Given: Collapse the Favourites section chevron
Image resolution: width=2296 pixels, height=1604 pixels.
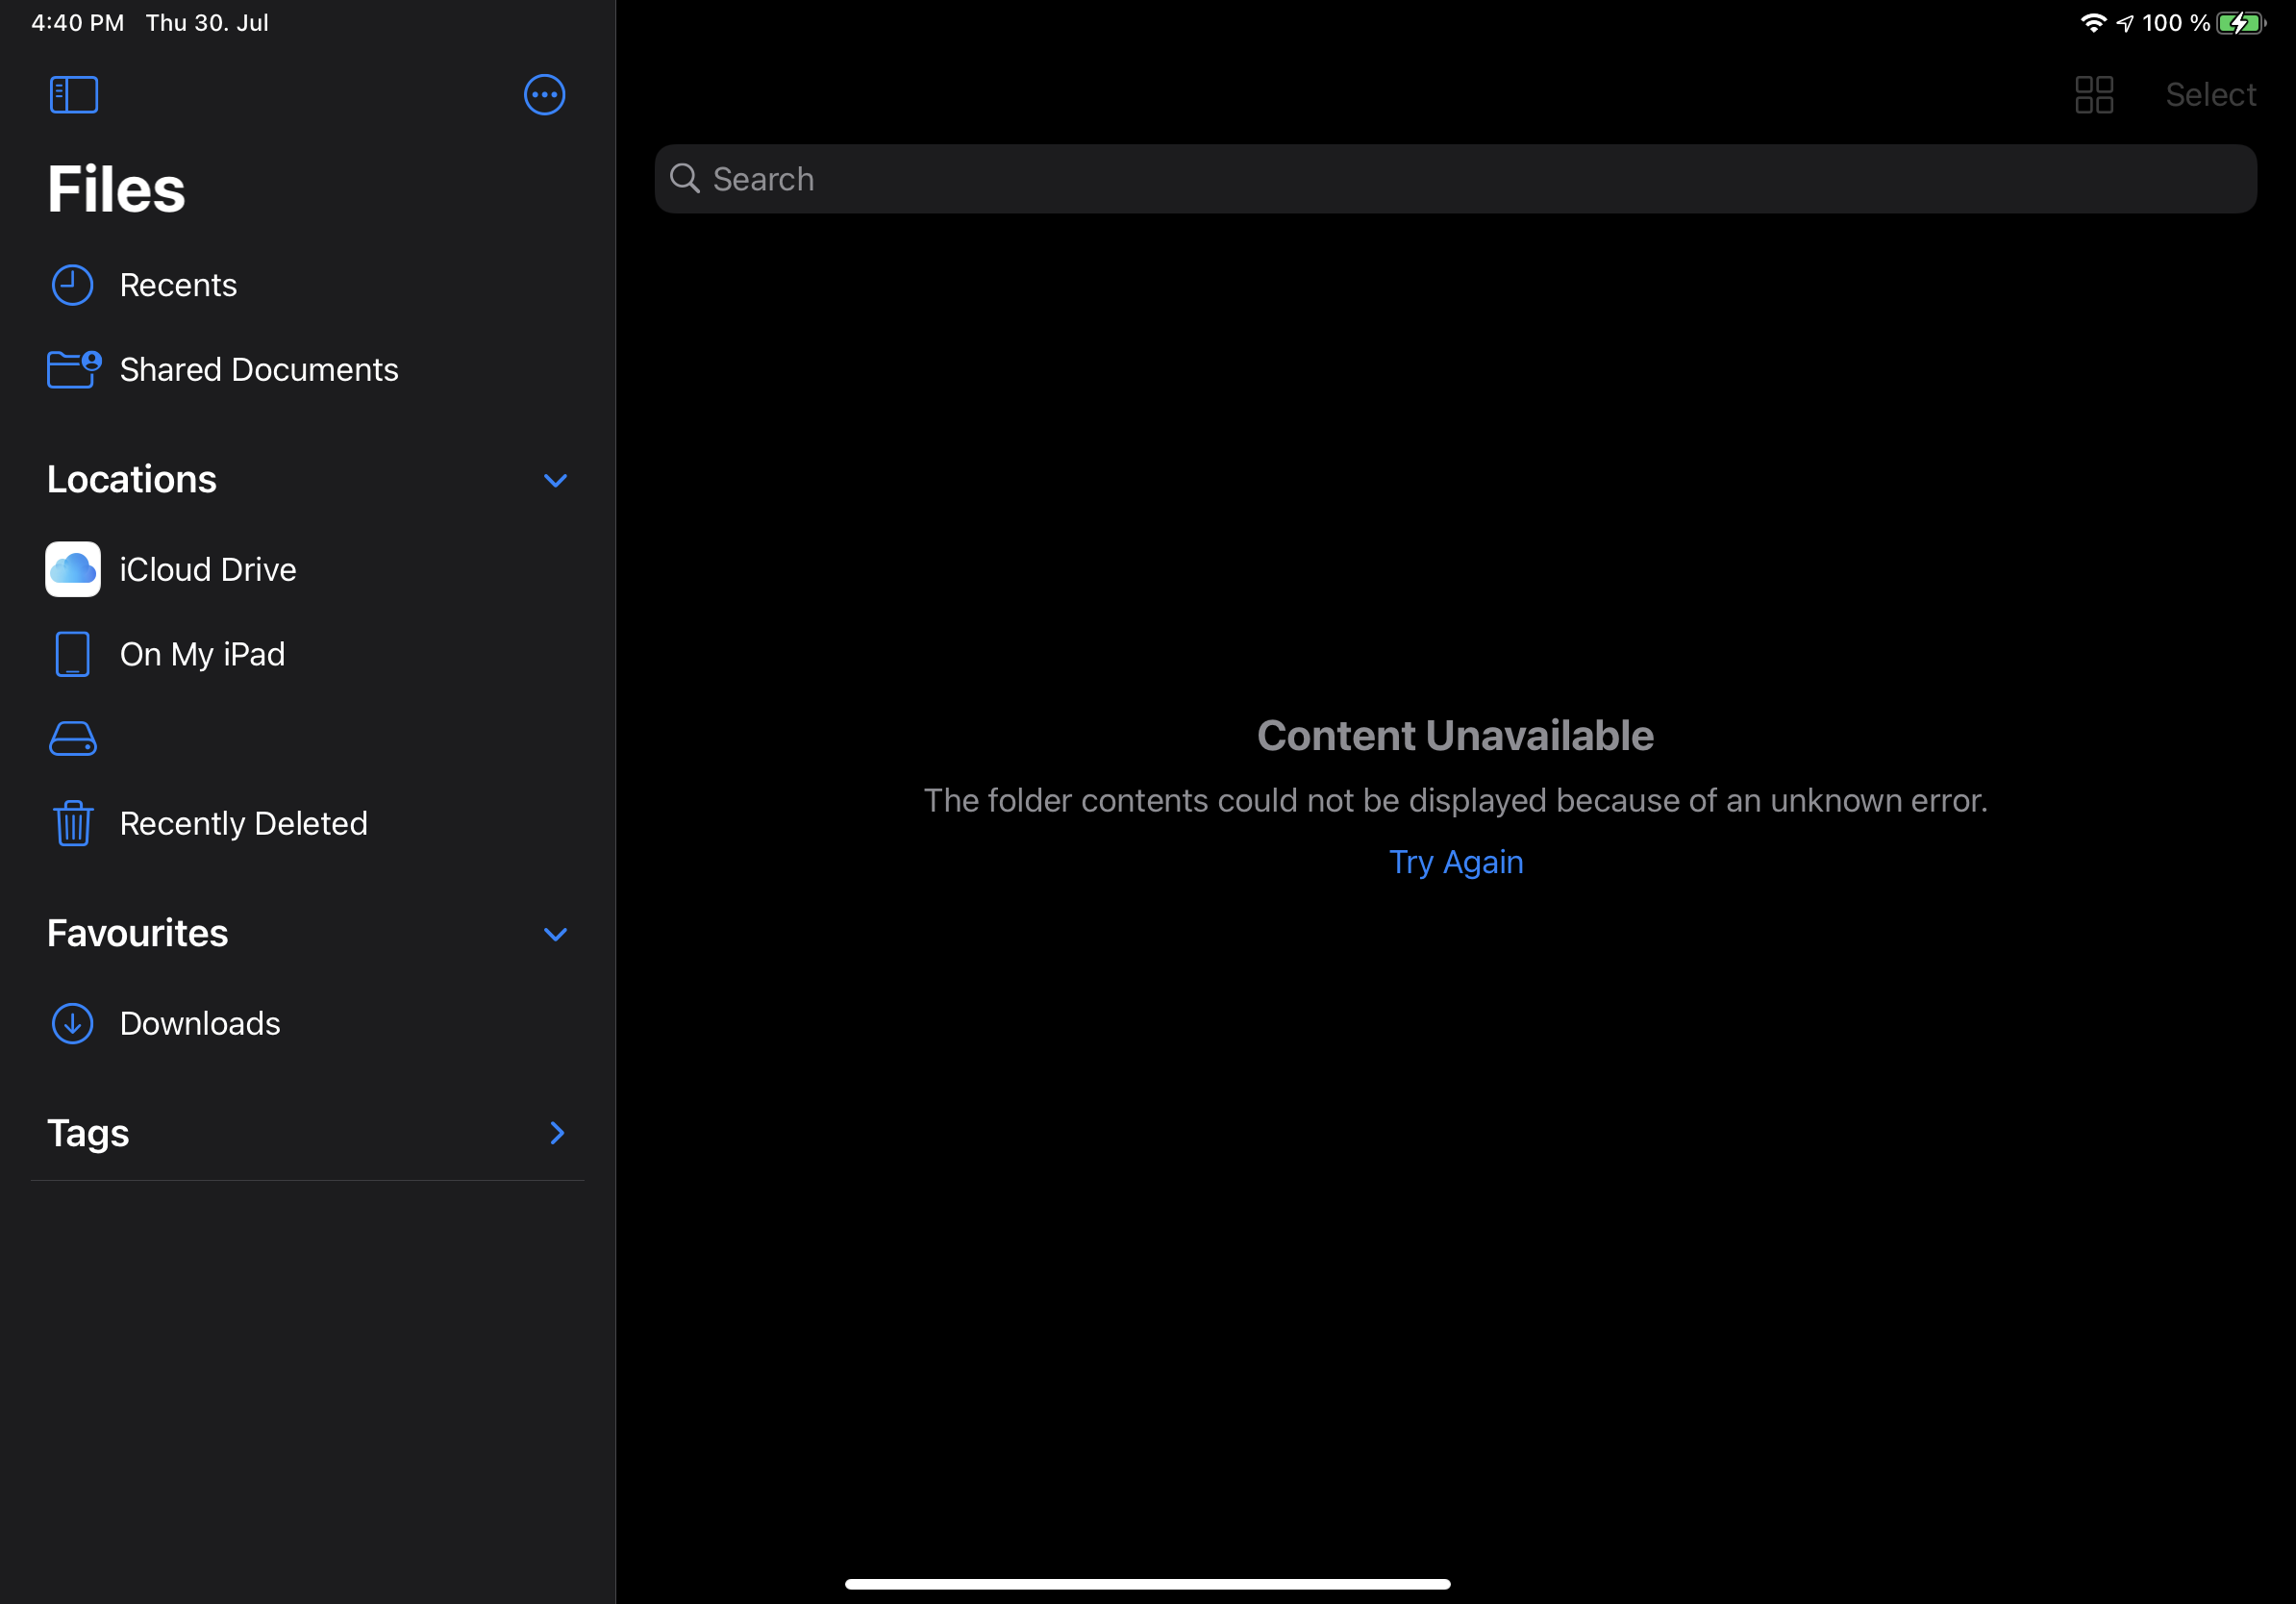Looking at the screenshot, I should point(555,934).
